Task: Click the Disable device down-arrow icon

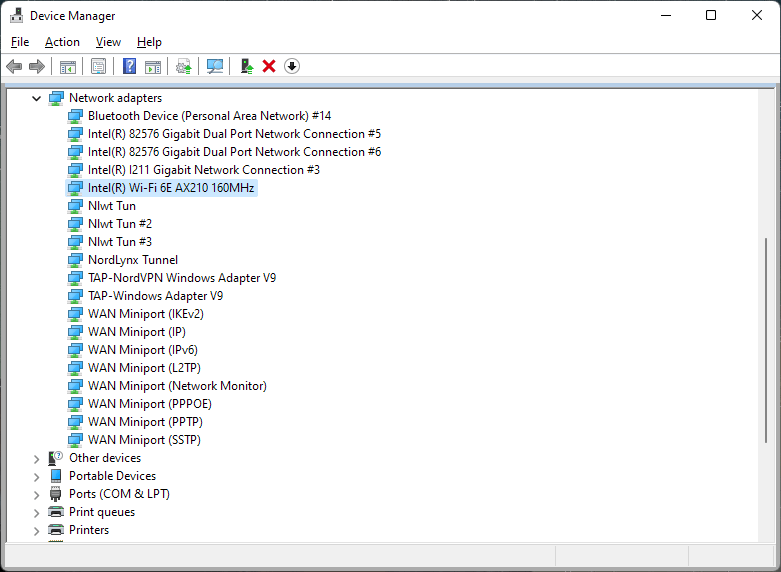Action: (292, 66)
